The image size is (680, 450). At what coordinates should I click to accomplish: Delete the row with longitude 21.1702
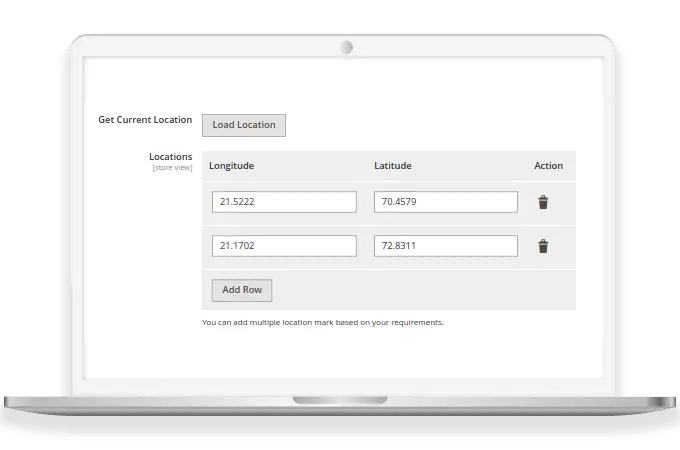pos(543,246)
